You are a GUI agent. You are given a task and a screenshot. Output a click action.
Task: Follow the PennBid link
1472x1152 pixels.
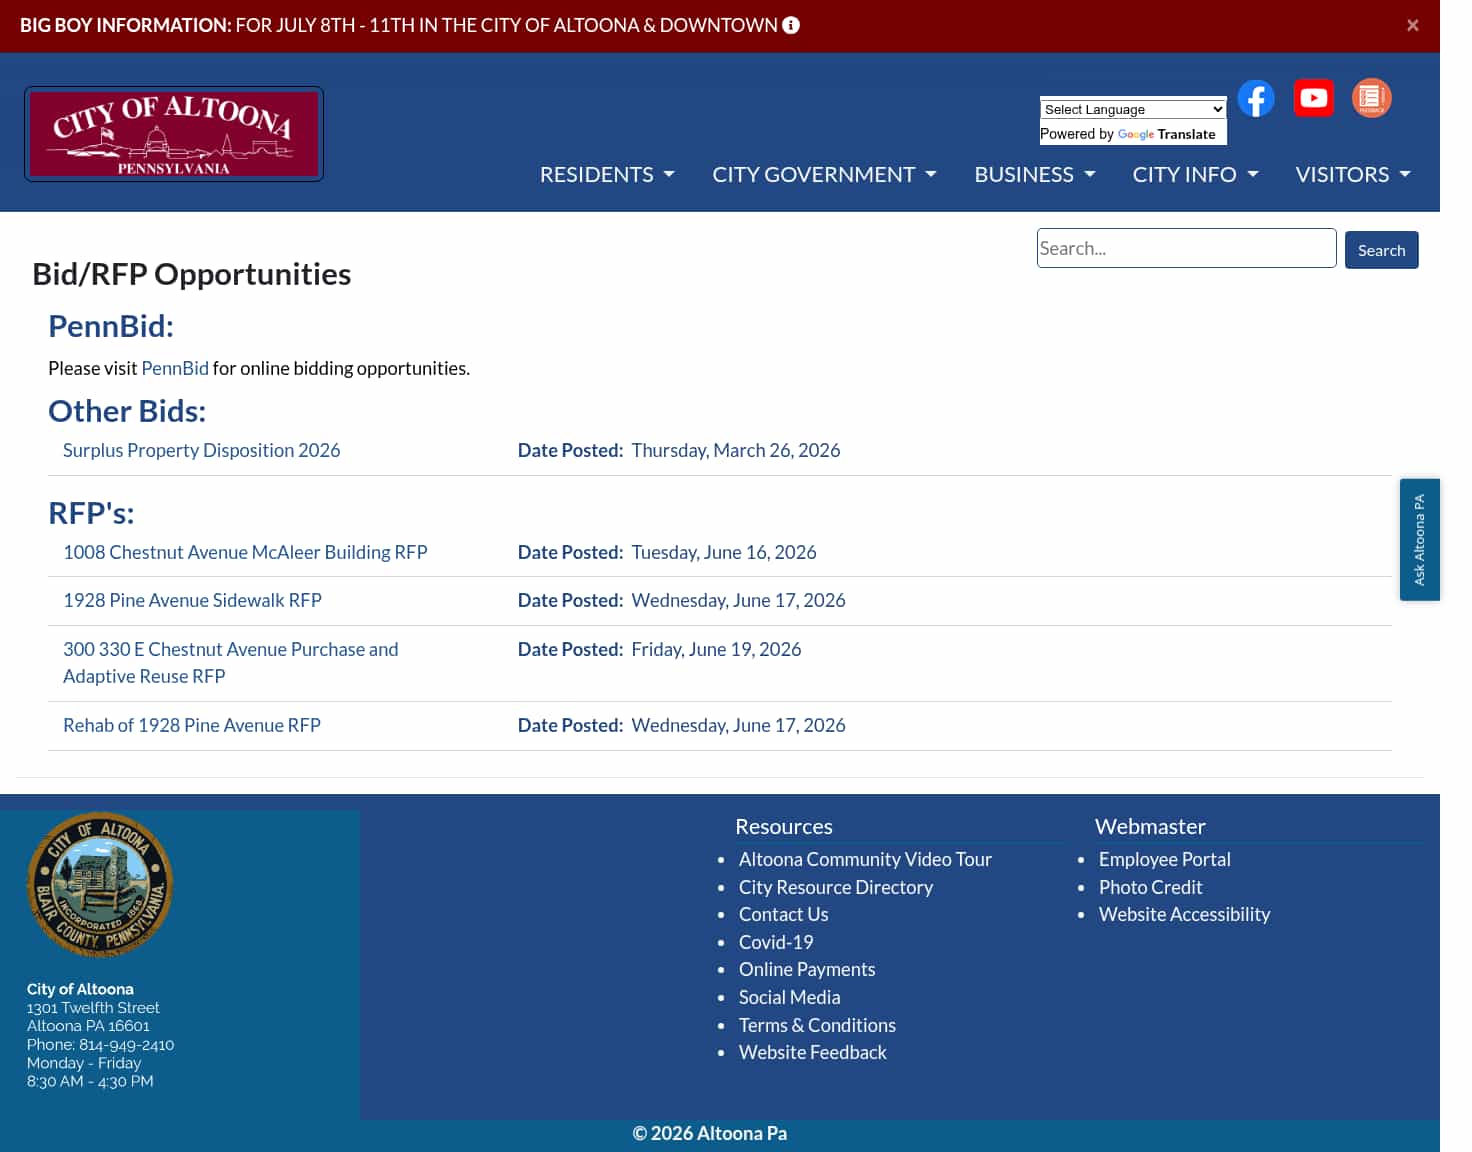(x=175, y=368)
